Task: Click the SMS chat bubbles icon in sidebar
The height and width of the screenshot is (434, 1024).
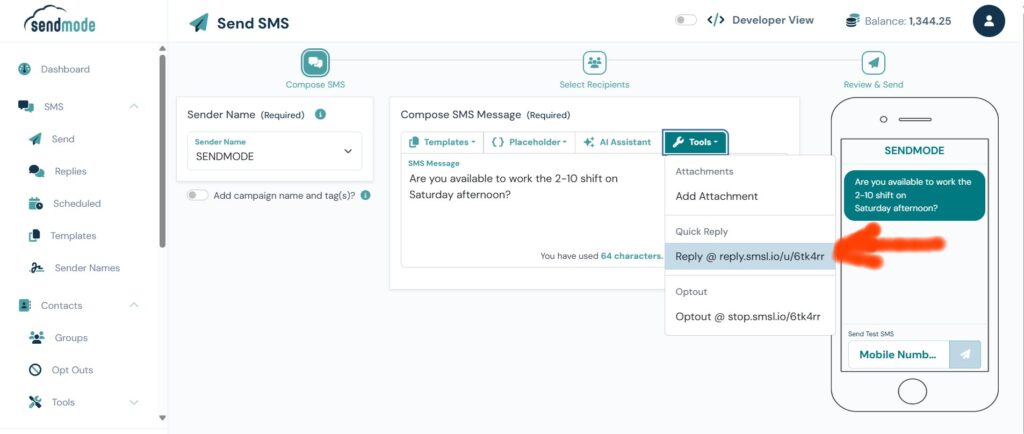Action: point(26,106)
